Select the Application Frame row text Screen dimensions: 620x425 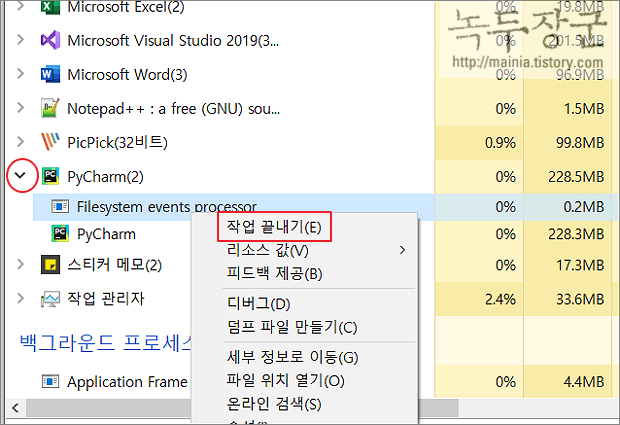pyautogui.click(x=127, y=382)
